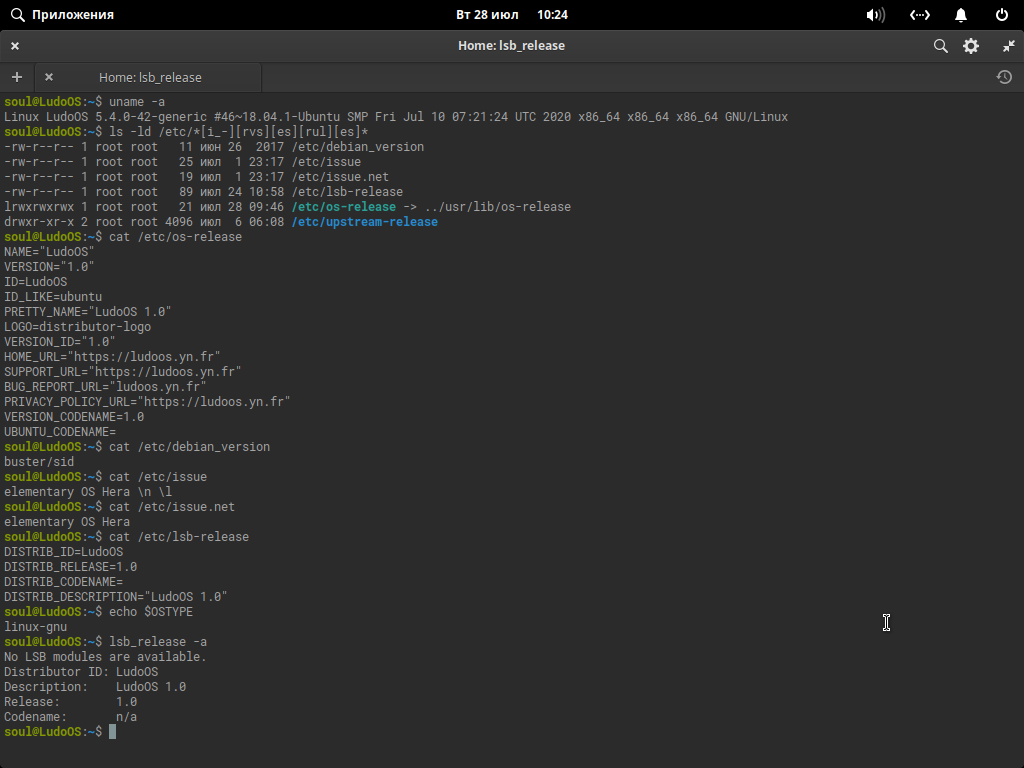This screenshot has width=1024, height=768.
Task: Close the terminal window with X
Action: (x=15, y=46)
